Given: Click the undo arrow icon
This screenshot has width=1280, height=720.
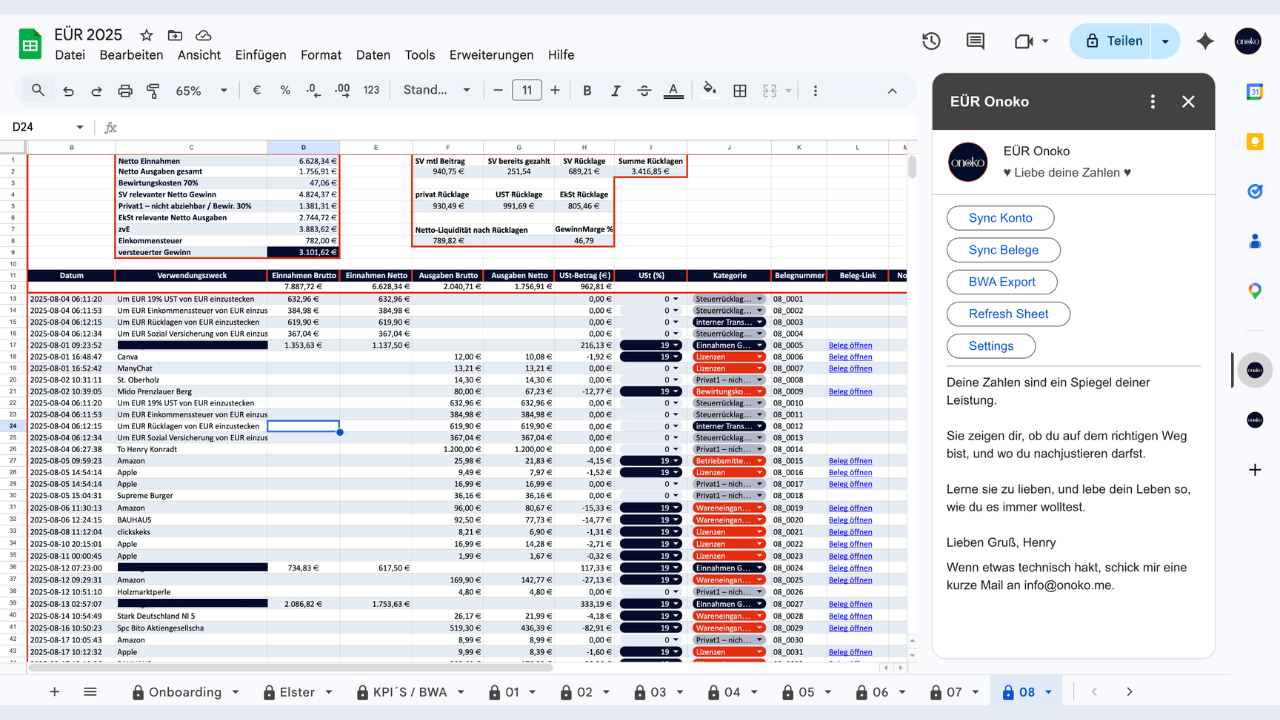Looking at the screenshot, I should (x=68, y=90).
